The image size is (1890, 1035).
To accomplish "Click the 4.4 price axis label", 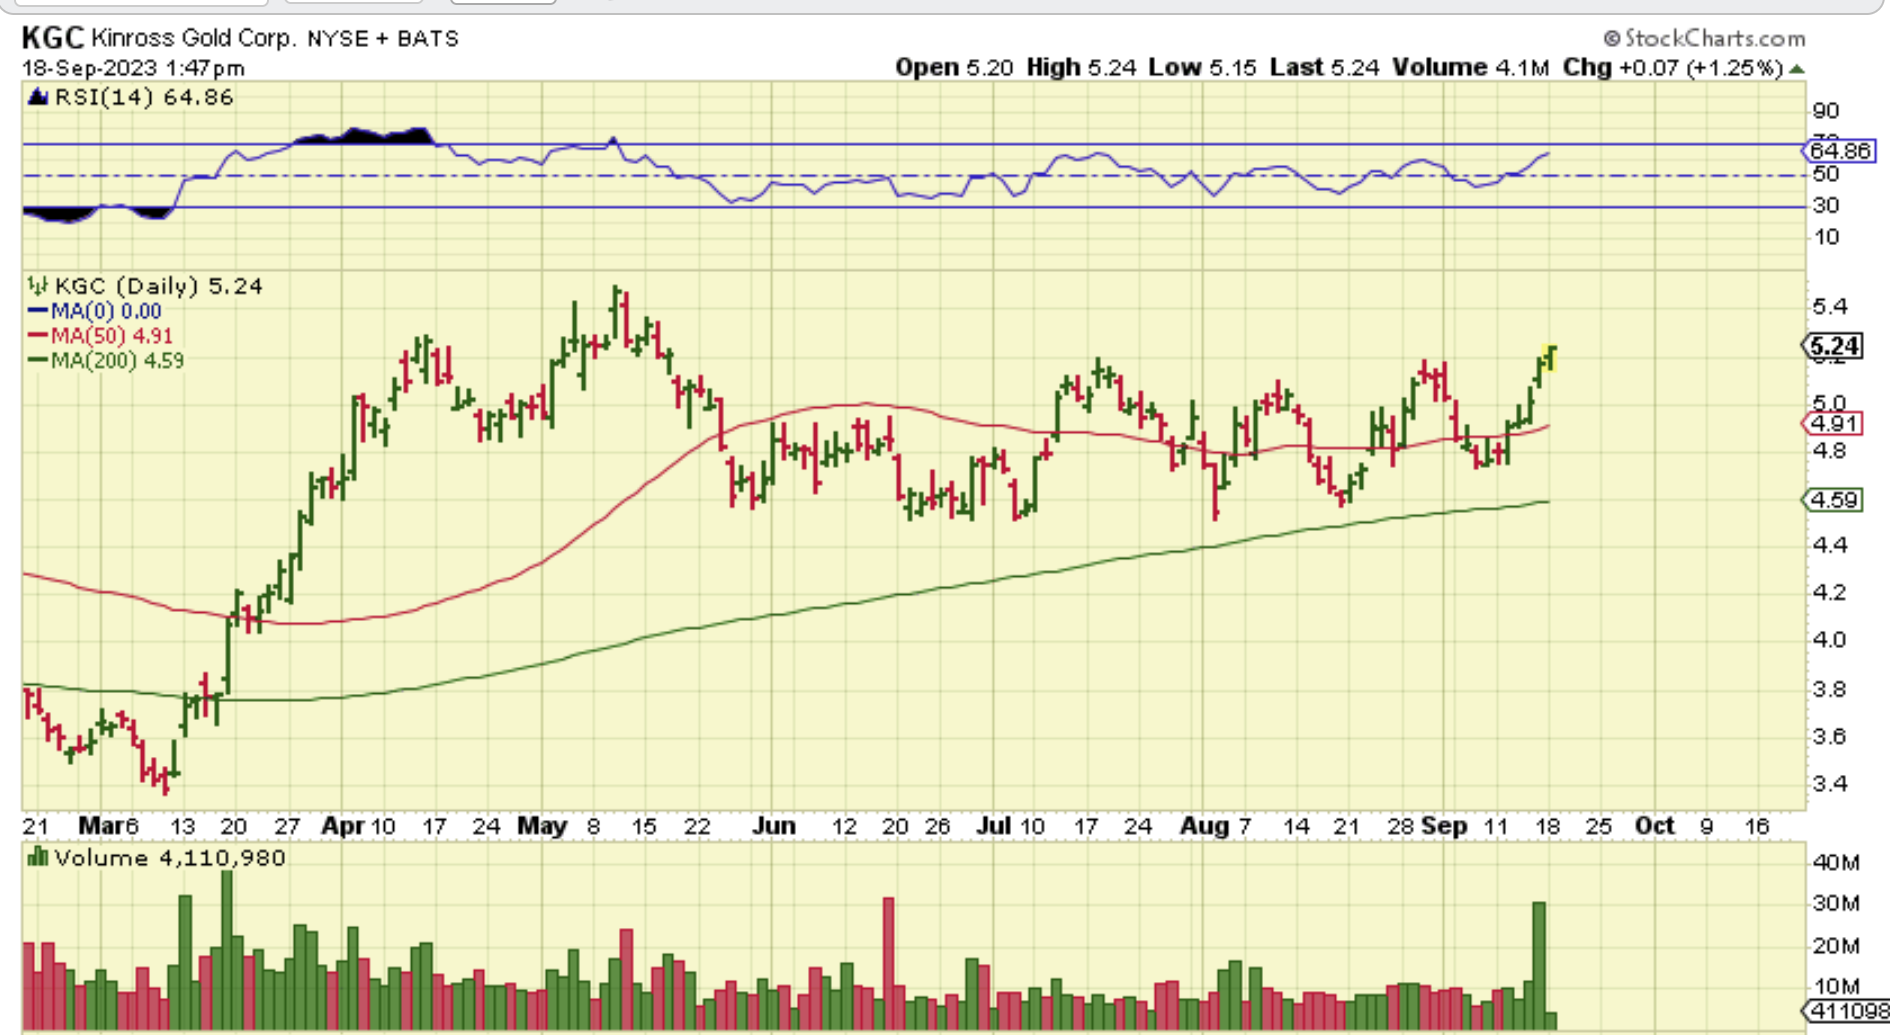I will 1829,545.
